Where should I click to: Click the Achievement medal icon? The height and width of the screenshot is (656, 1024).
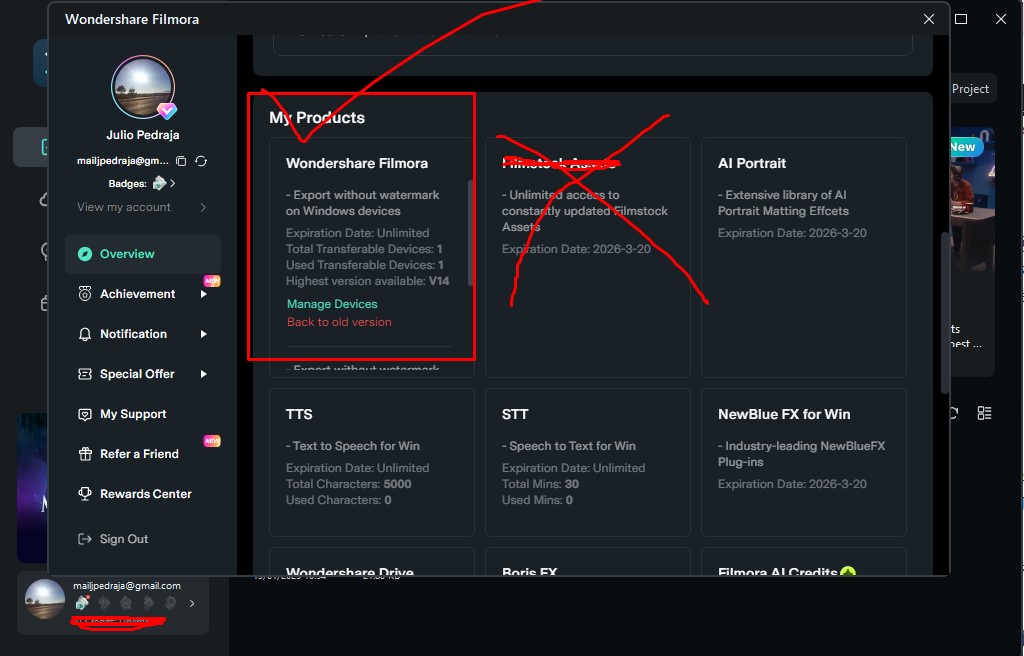(x=85, y=294)
